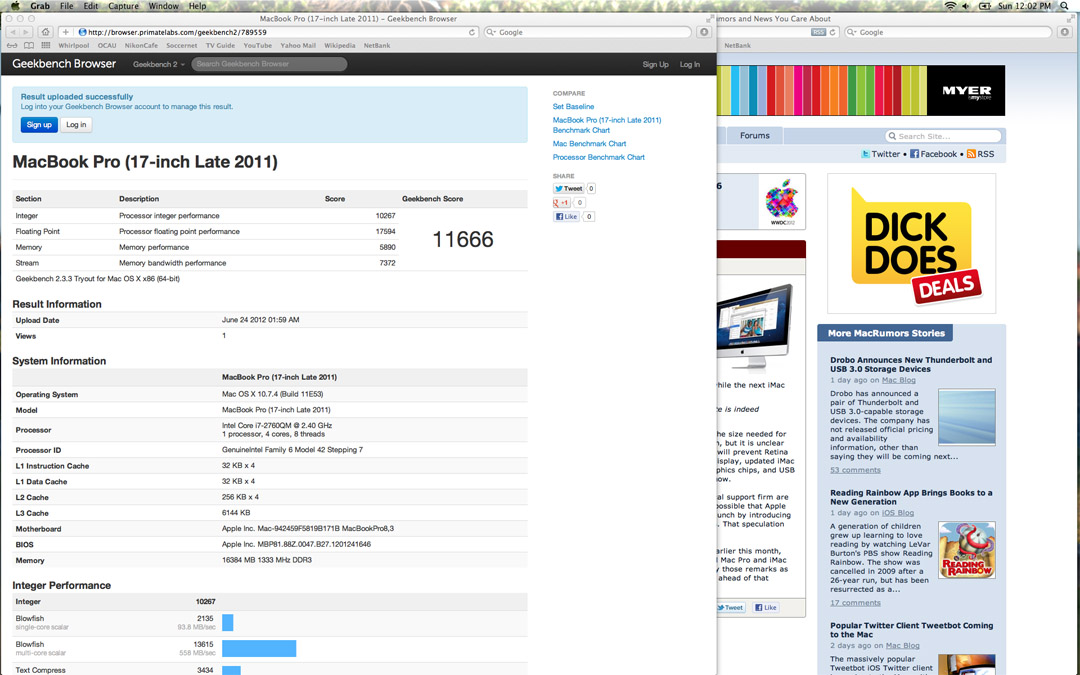This screenshot has height=675, width=1080.
Task: Open the Help menu
Action: click(198, 6)
